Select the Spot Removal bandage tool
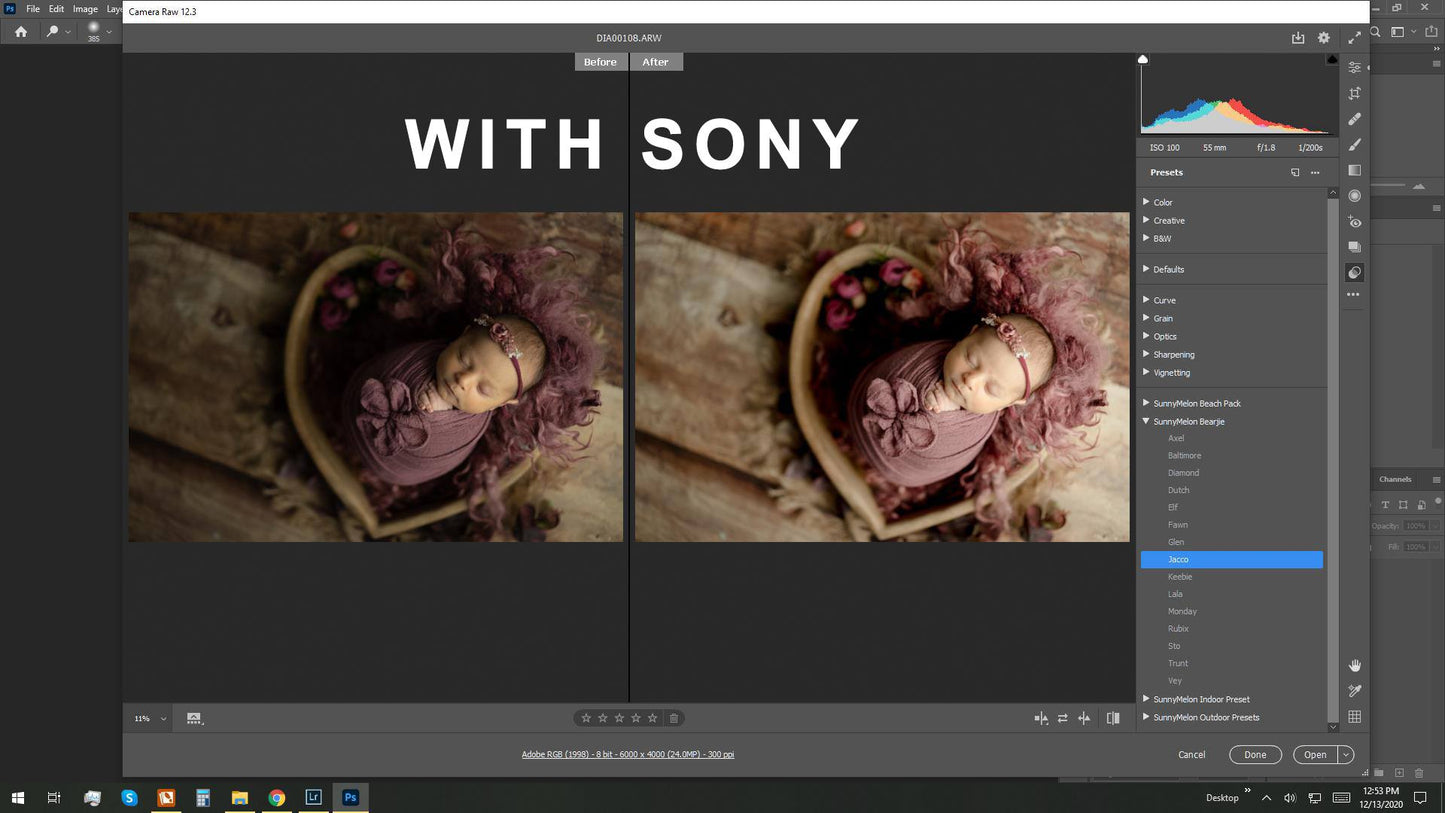1445x813 pixels. coord(1354,119)
